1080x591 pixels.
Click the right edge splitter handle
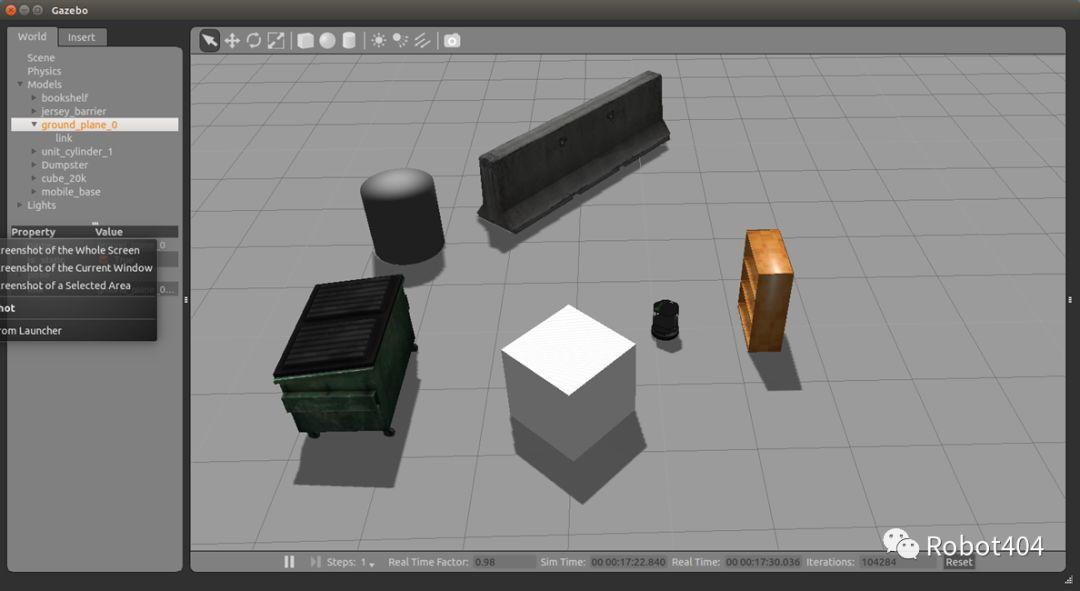(1070, 300)
